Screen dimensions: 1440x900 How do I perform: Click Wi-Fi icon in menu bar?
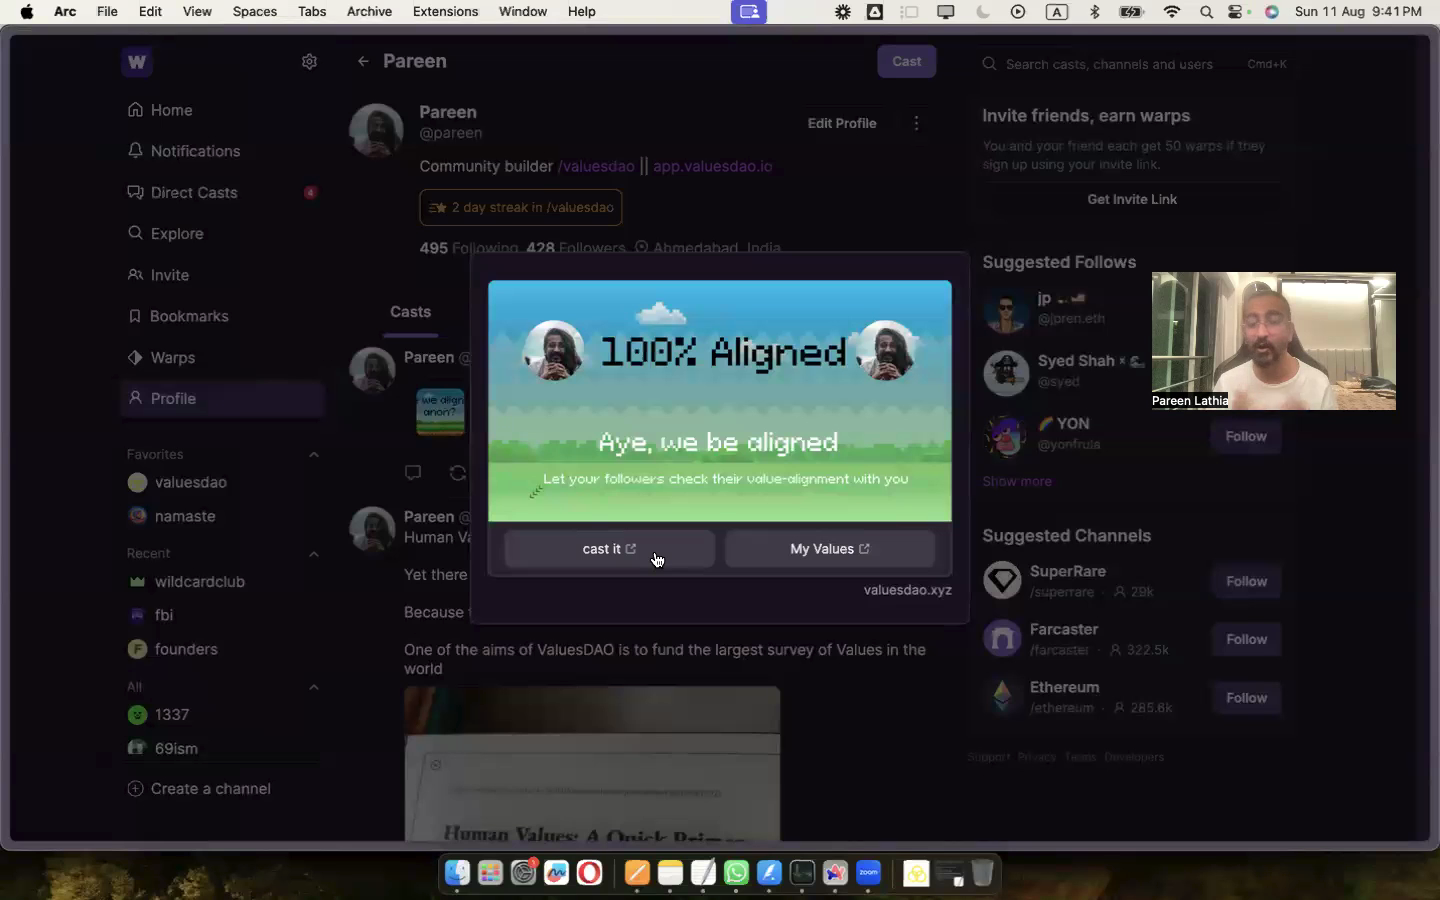1172,12
